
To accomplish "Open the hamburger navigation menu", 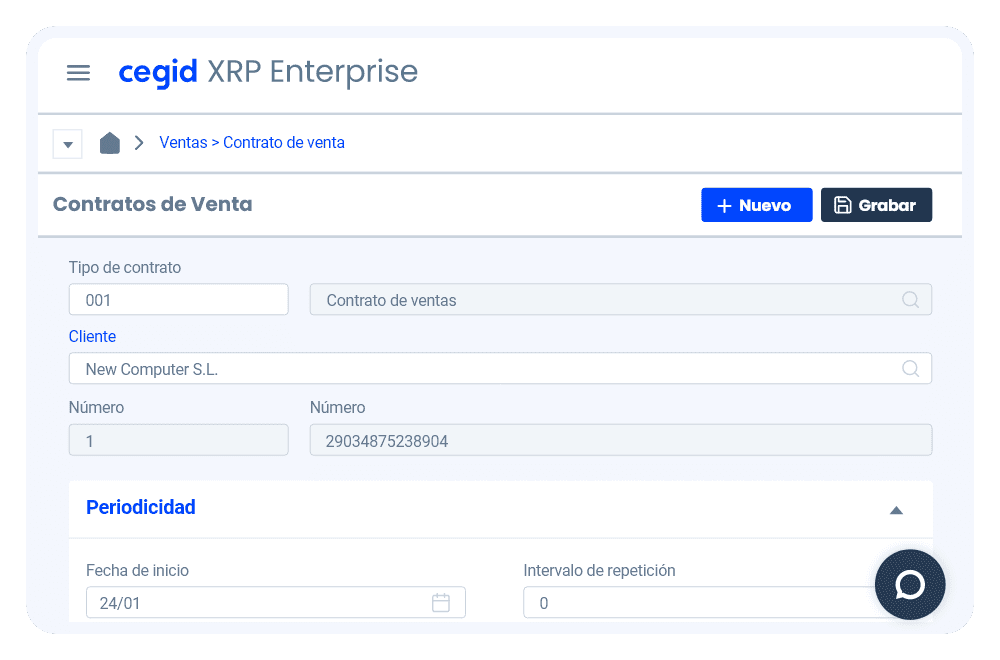I will 78,73.
